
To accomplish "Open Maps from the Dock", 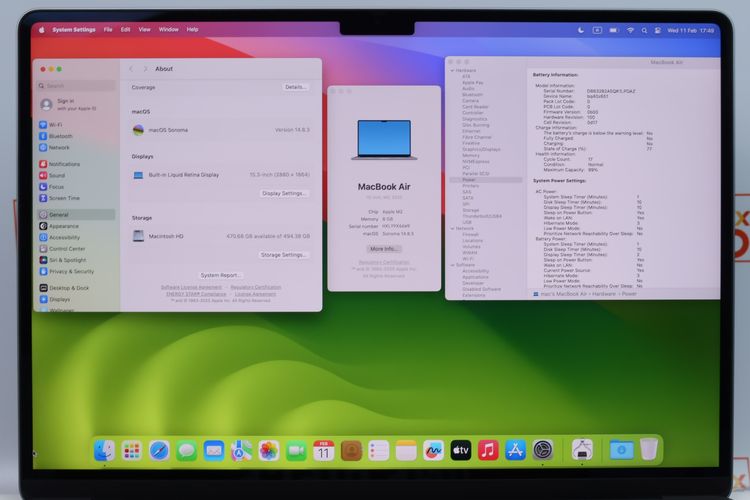I will tap(241, 450).
